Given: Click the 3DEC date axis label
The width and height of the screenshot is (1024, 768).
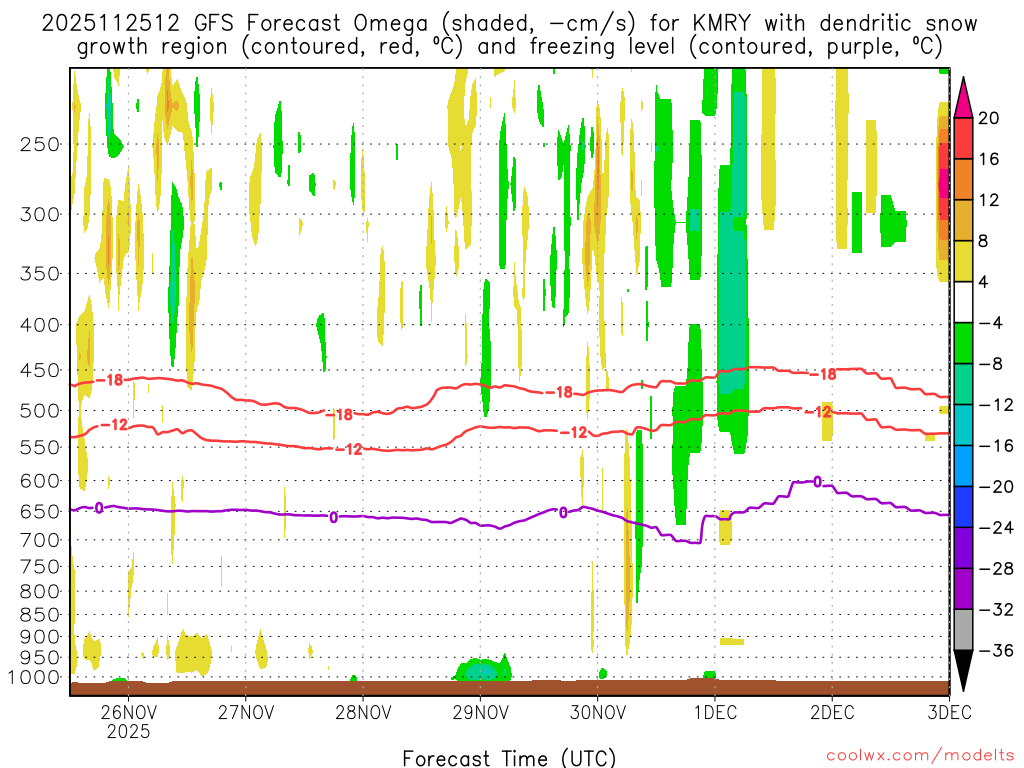Looking at the screenshot, I should 950,712.
